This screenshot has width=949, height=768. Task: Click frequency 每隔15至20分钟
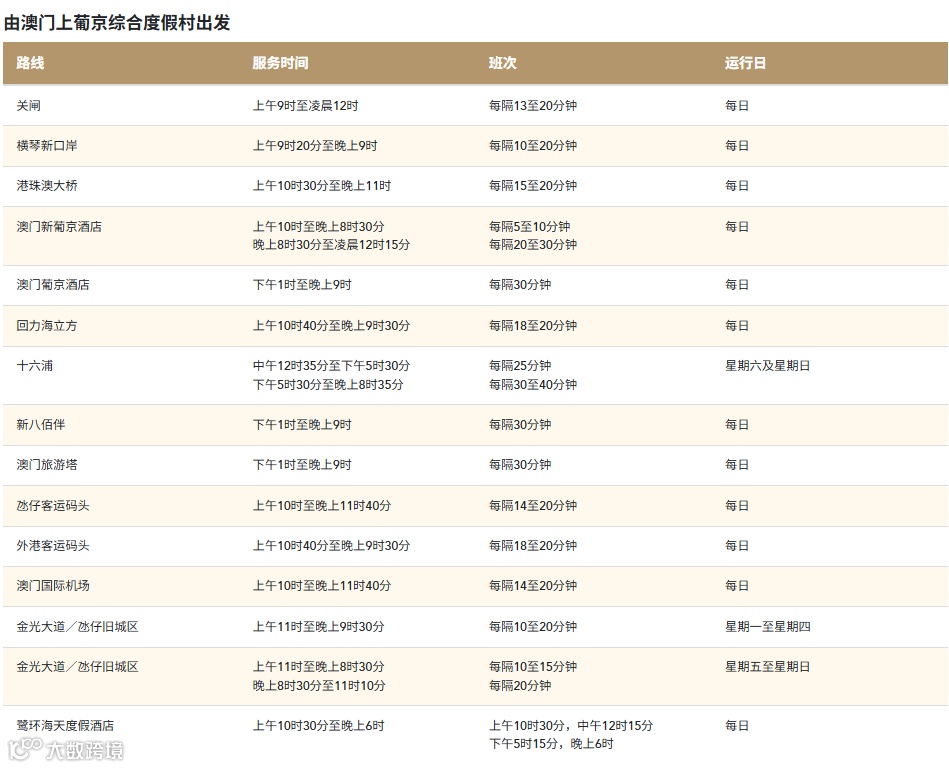coord(533,186)
